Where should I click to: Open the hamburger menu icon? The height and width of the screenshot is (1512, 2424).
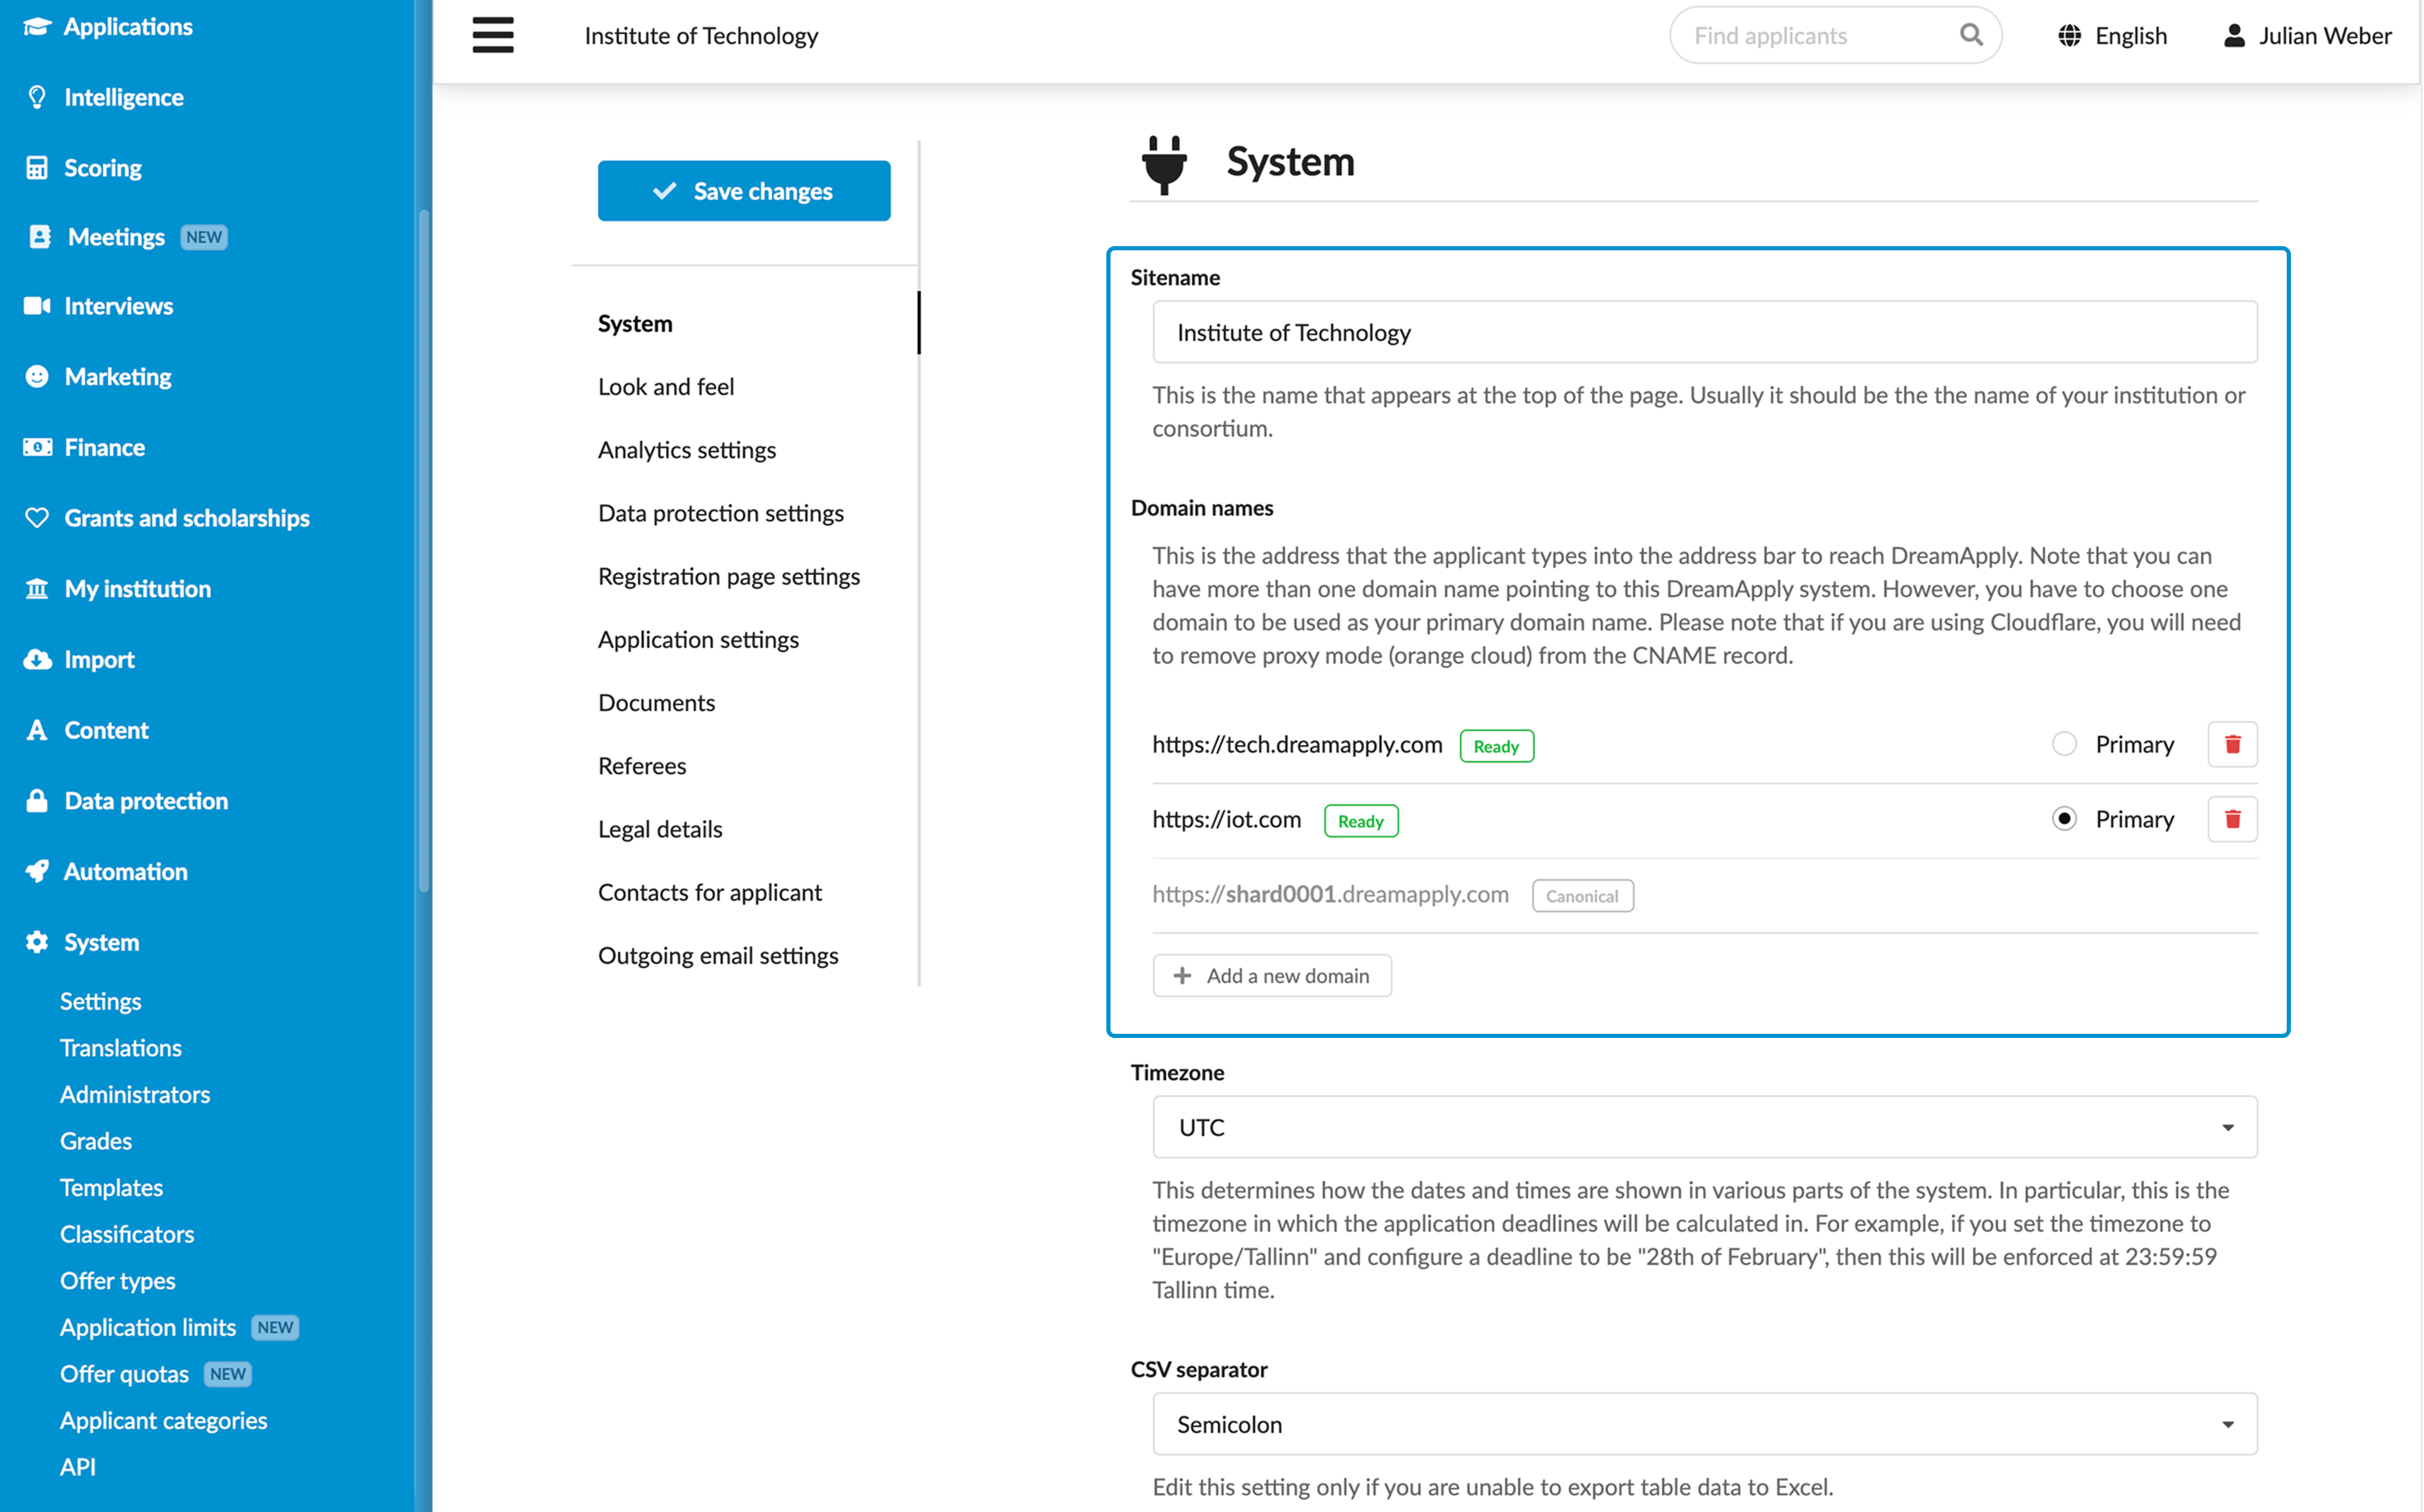(492, 35)
